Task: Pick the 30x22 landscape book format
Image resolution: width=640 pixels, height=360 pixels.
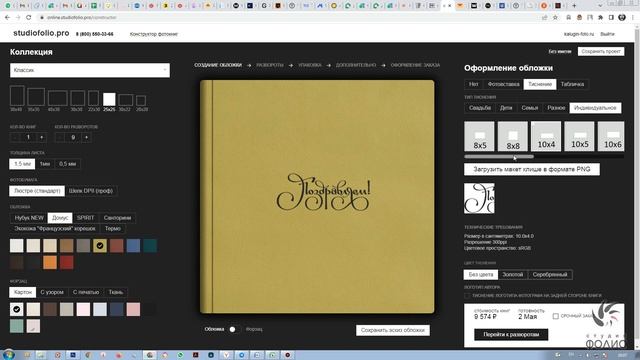Action: point(125,100)
